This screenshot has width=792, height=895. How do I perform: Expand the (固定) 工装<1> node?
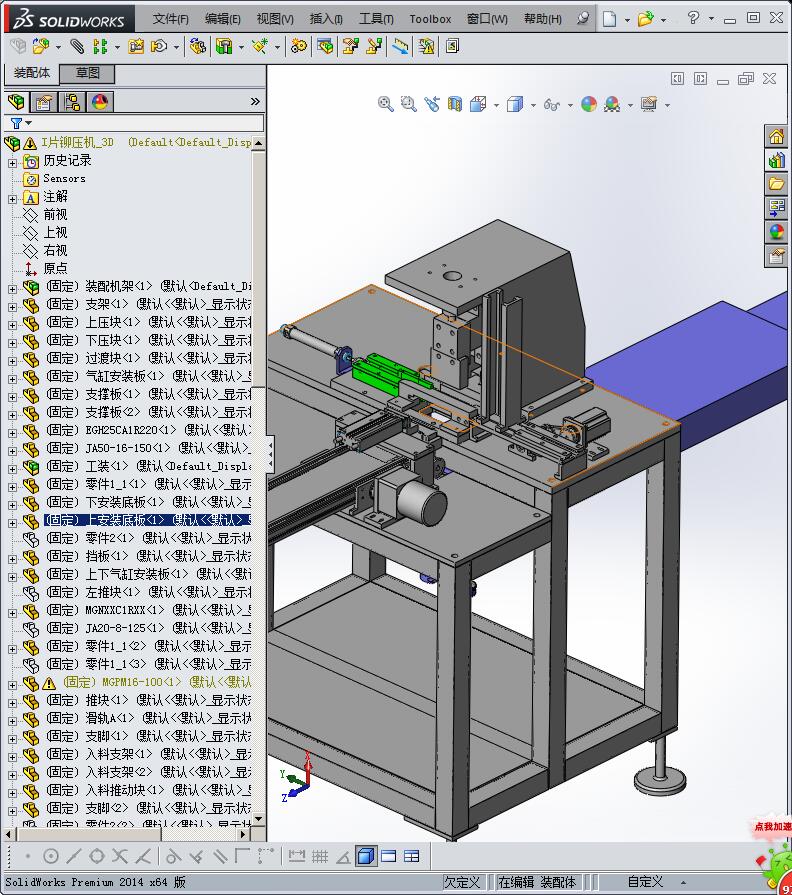(x=13, y=469)
